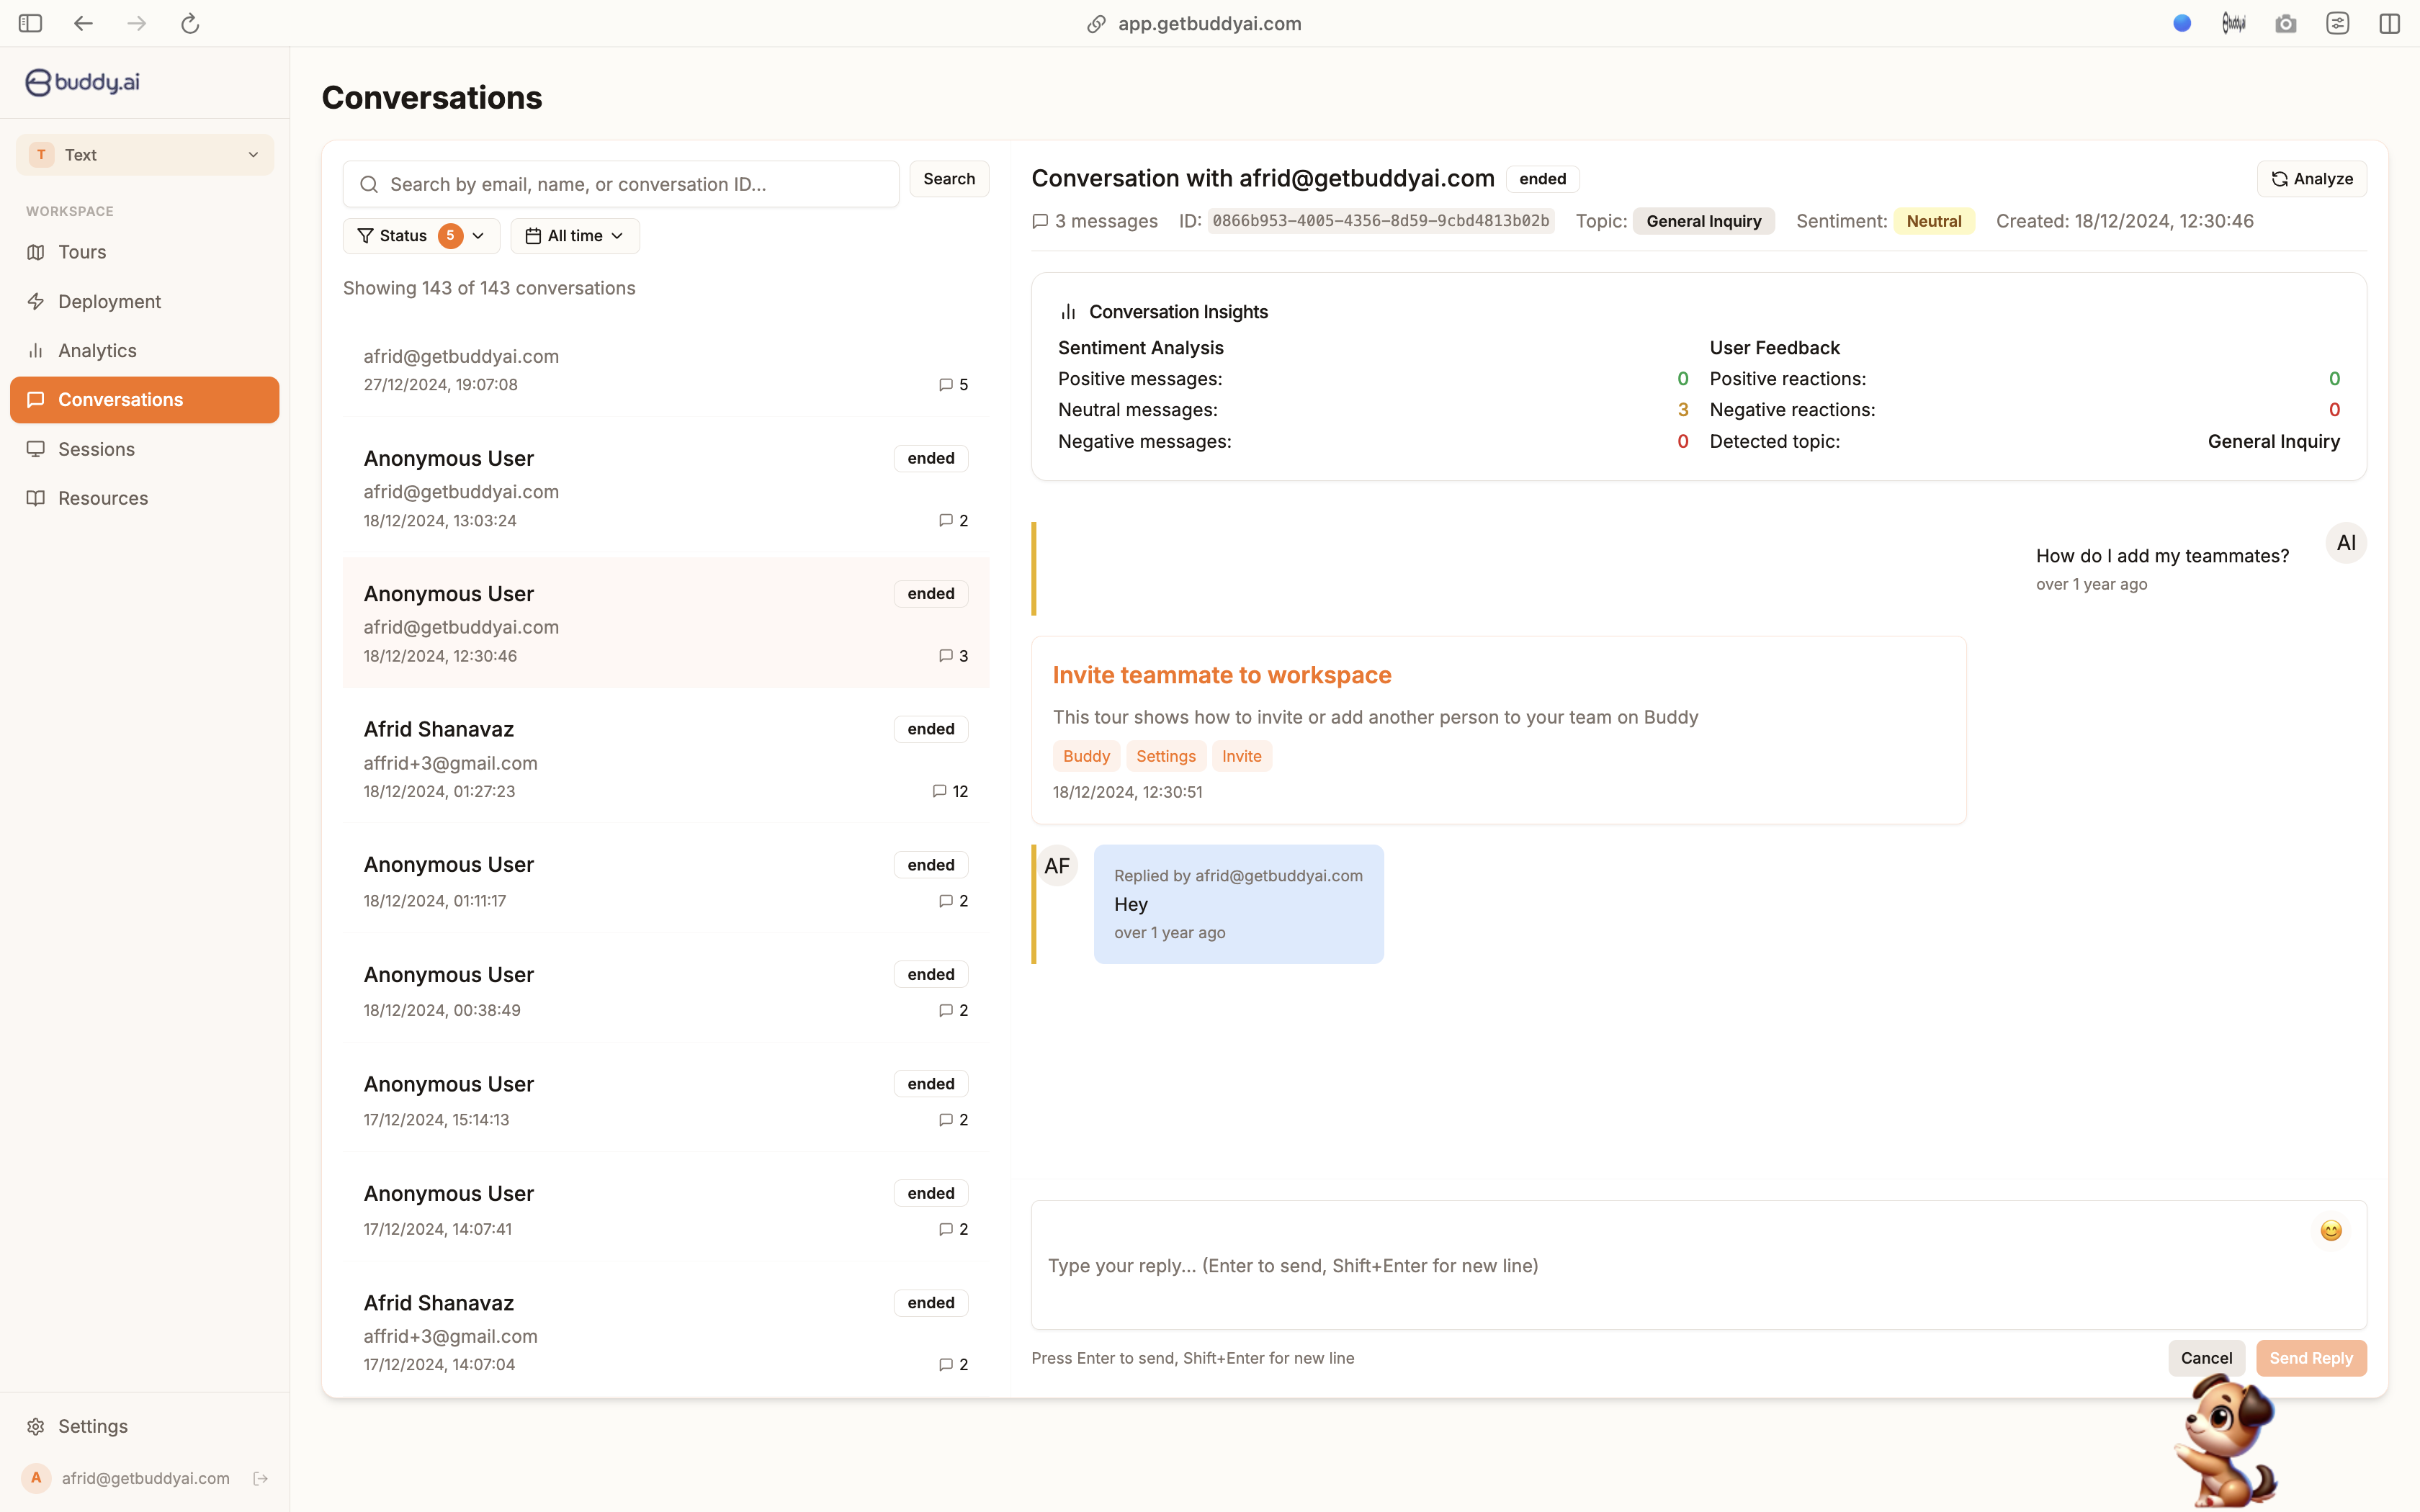Click the sign-out icon beside afrid@getbuddyai.com

(261, 1478)
